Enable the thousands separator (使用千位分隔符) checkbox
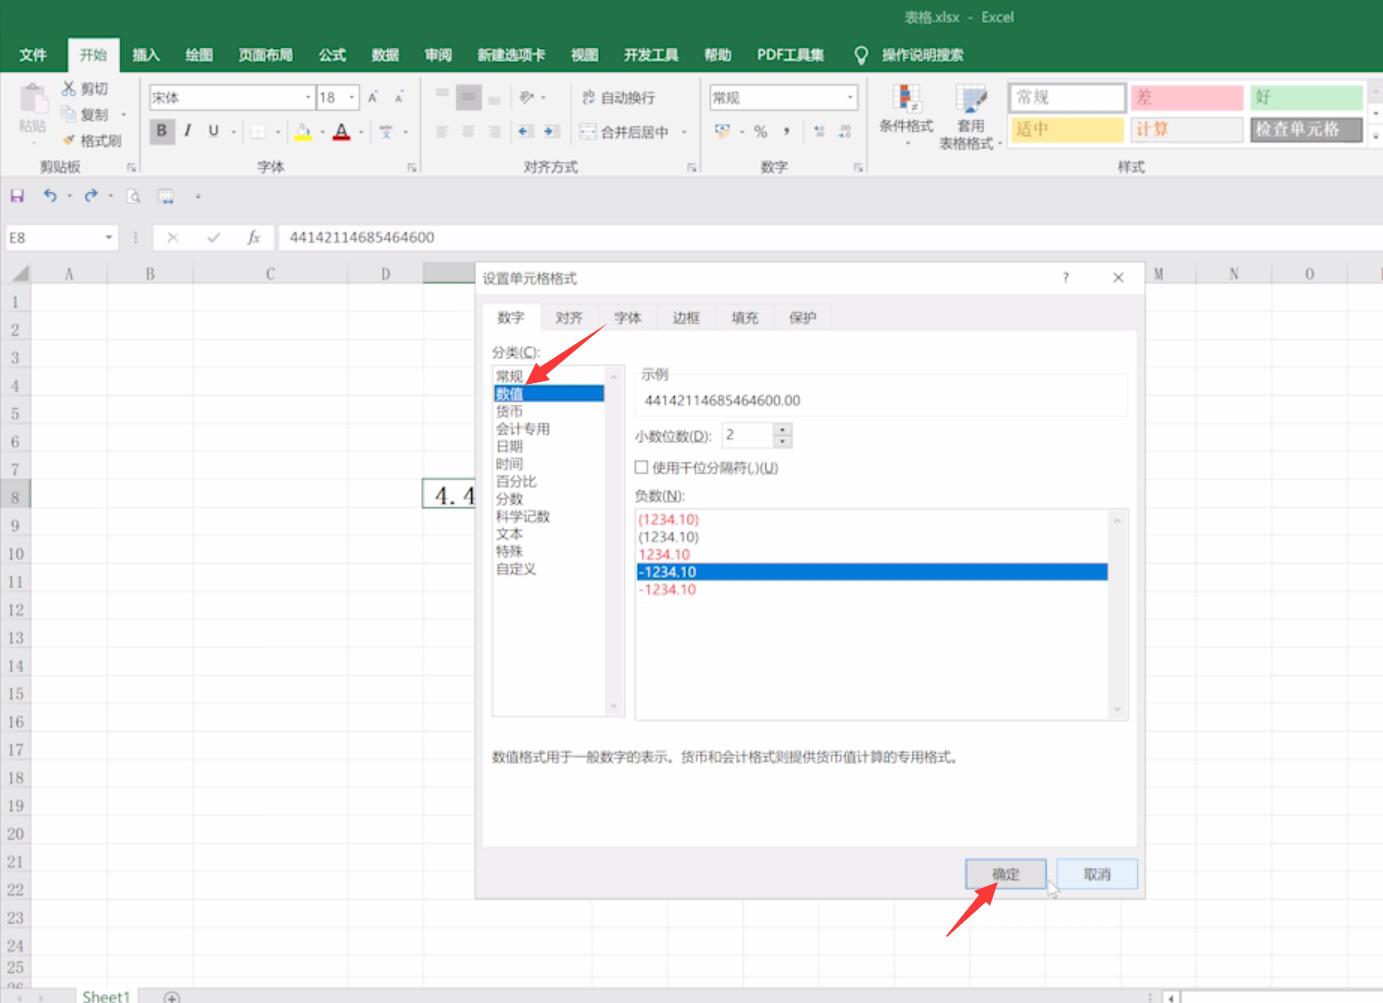1383x1003 pixels. click(642, 467)
